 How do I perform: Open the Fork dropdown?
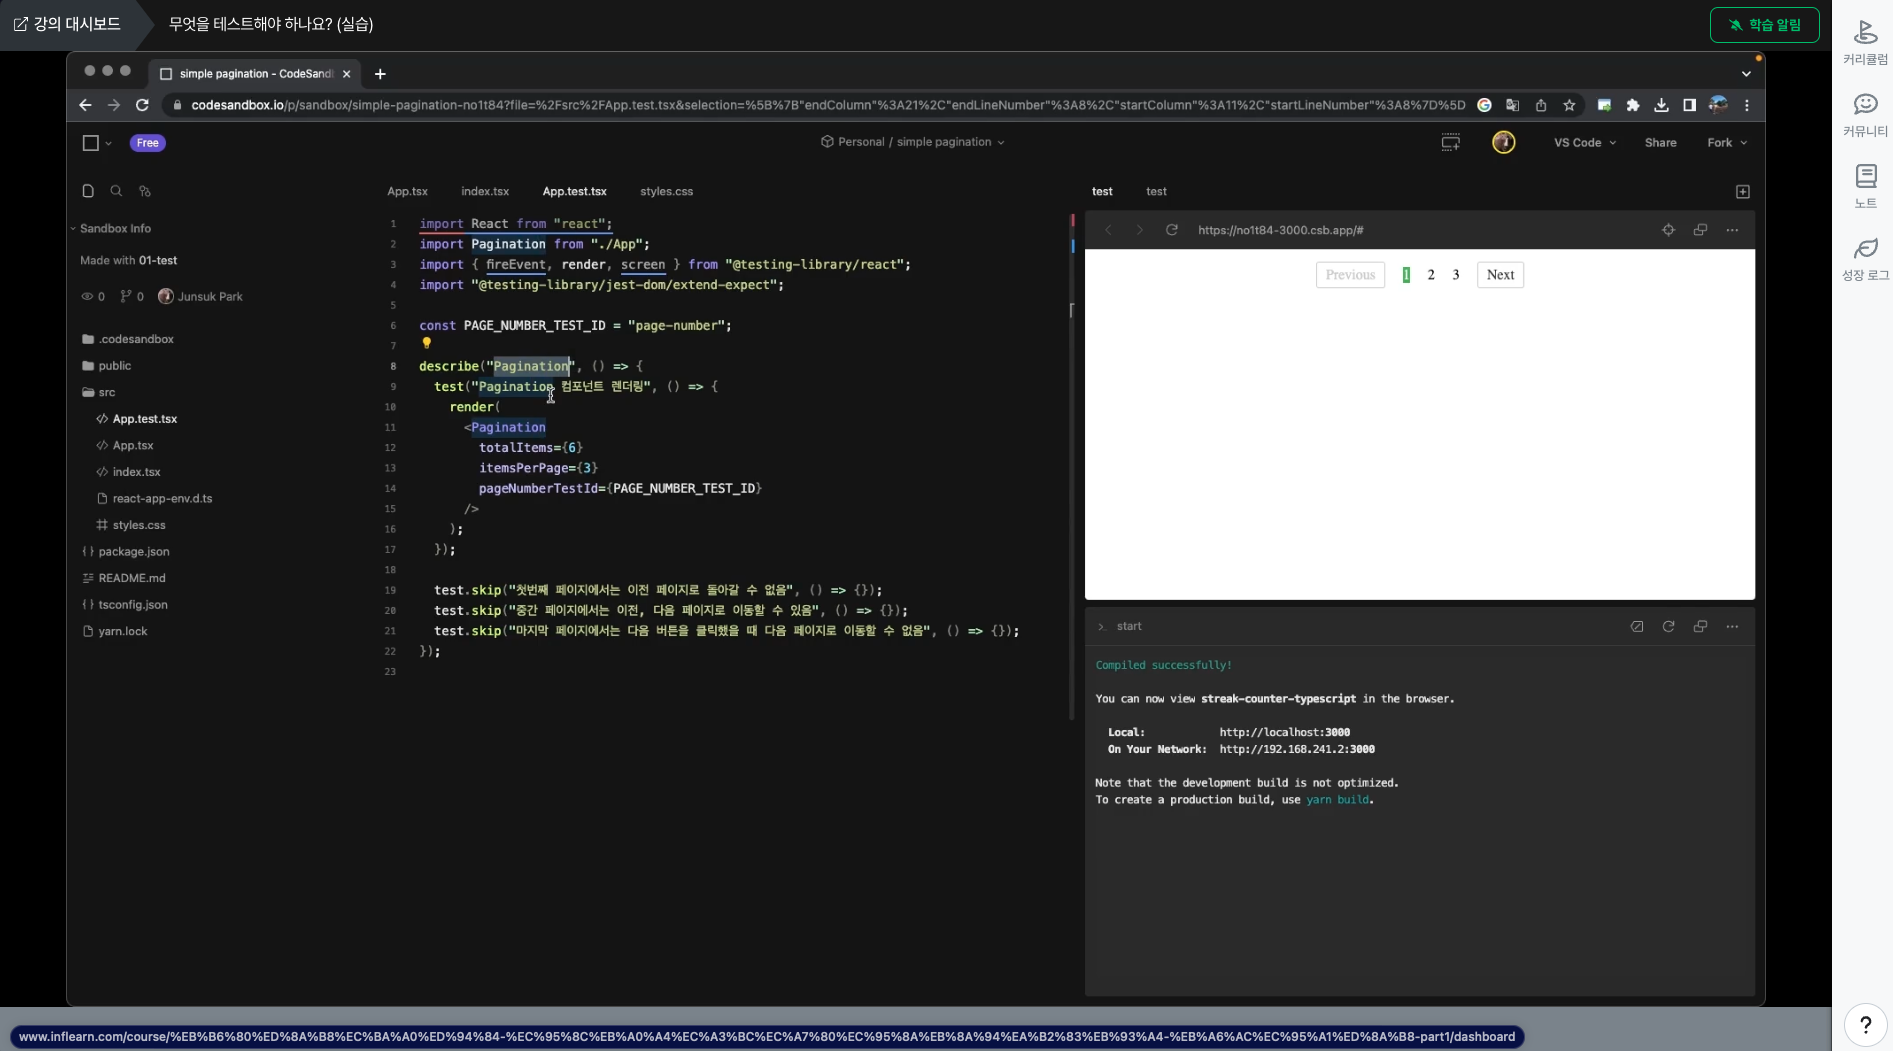coord(1727,142)
